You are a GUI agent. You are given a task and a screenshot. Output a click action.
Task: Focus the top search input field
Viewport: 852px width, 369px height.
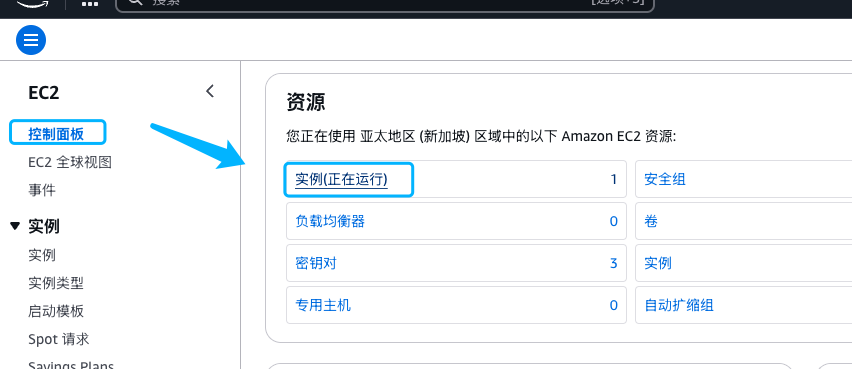coord(385,4)
